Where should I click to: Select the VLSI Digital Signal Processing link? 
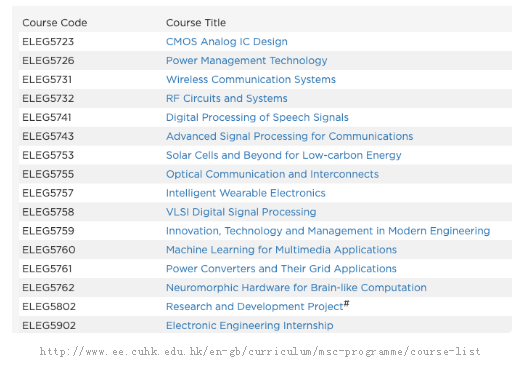pyautogui.click(x=241, y=212)
